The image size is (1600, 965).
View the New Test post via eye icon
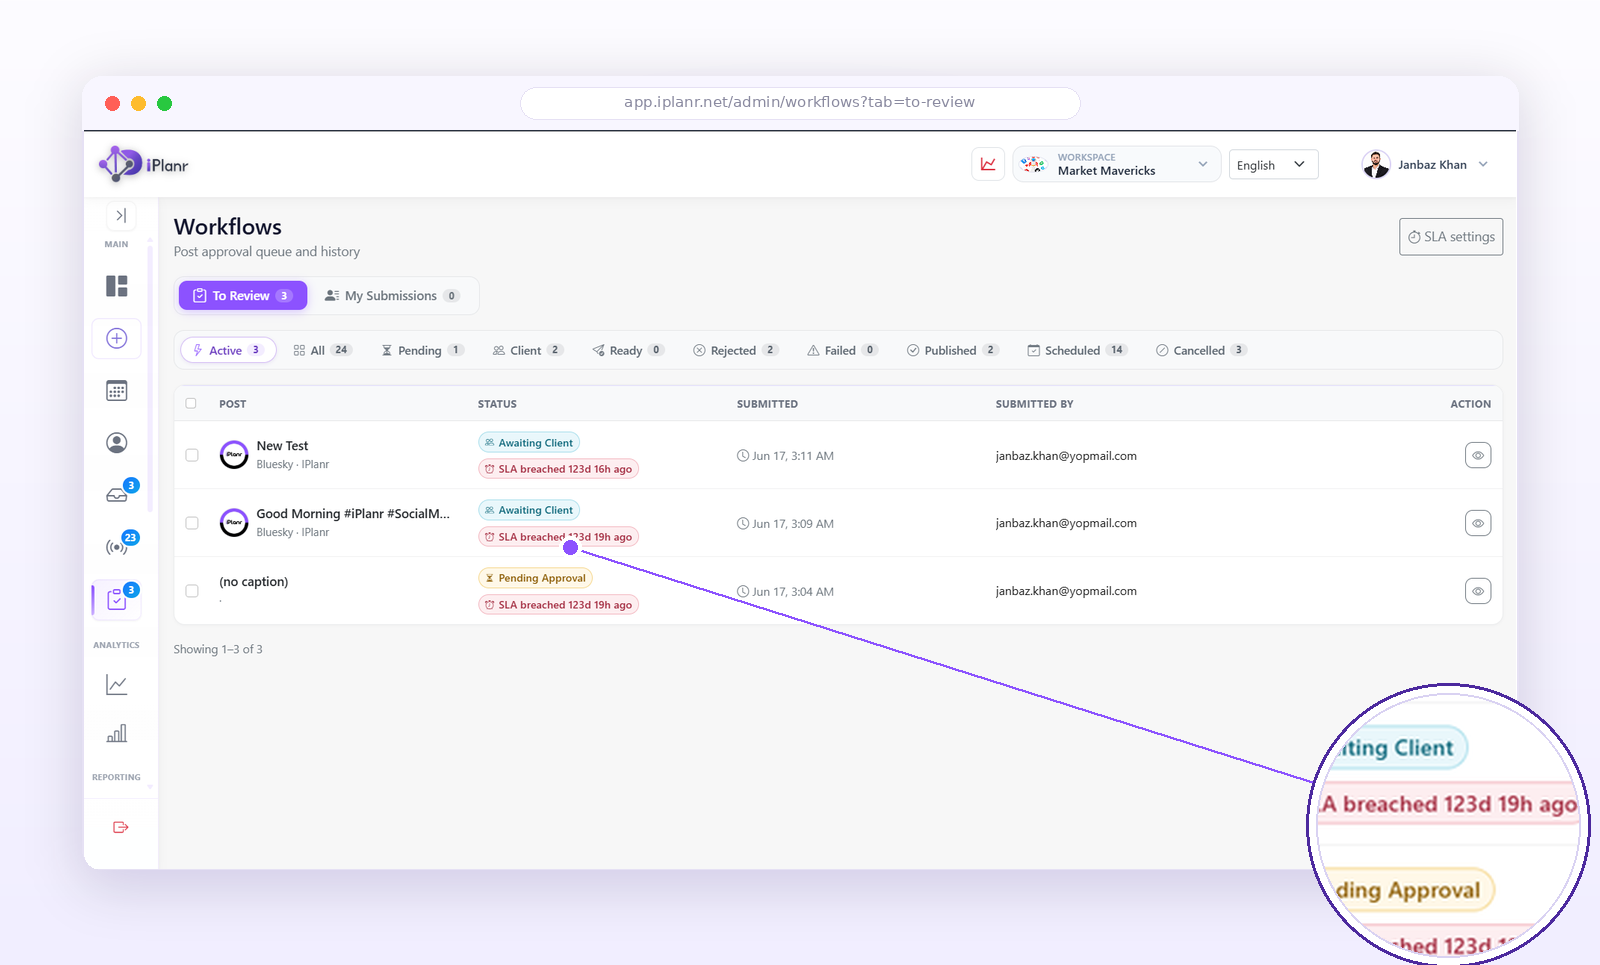click(1478, 455)
